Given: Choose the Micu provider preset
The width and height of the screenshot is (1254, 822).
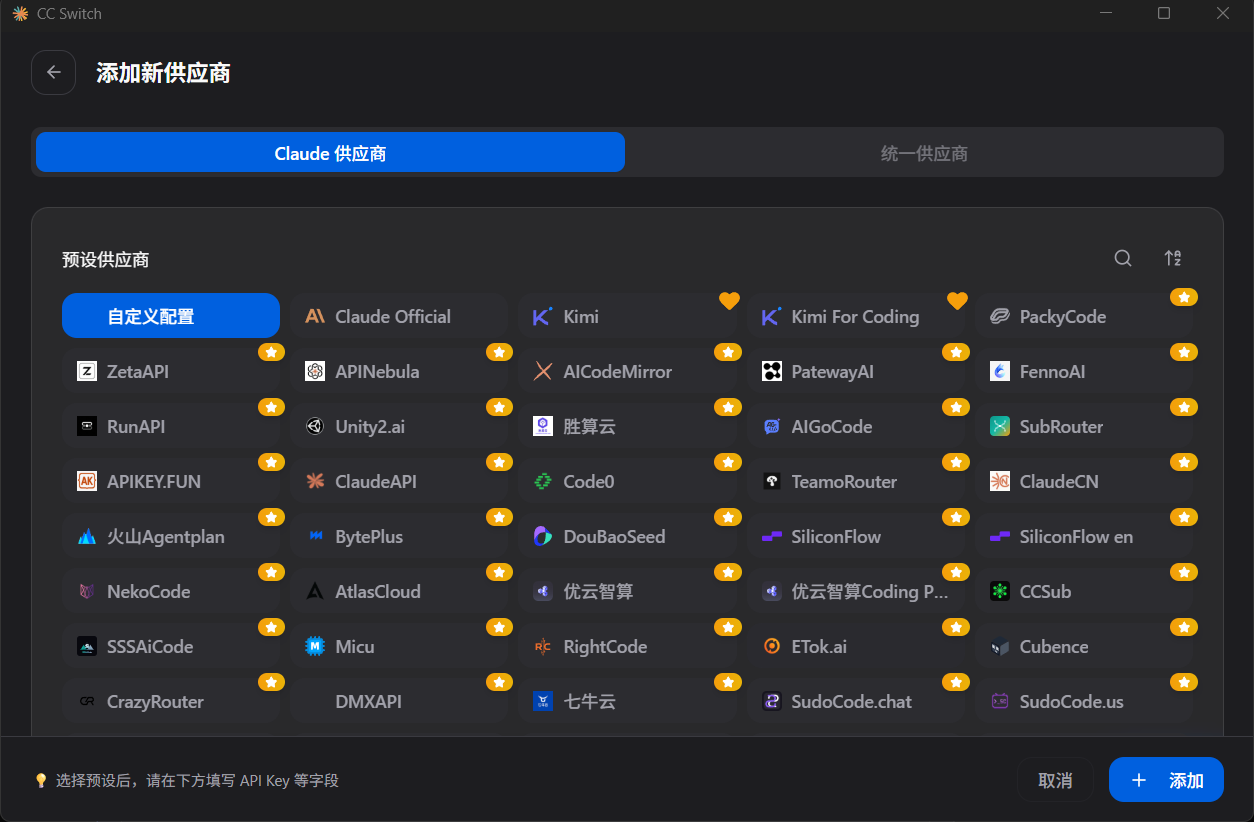Looking at the screenshot, I should [x=399, y=646].
